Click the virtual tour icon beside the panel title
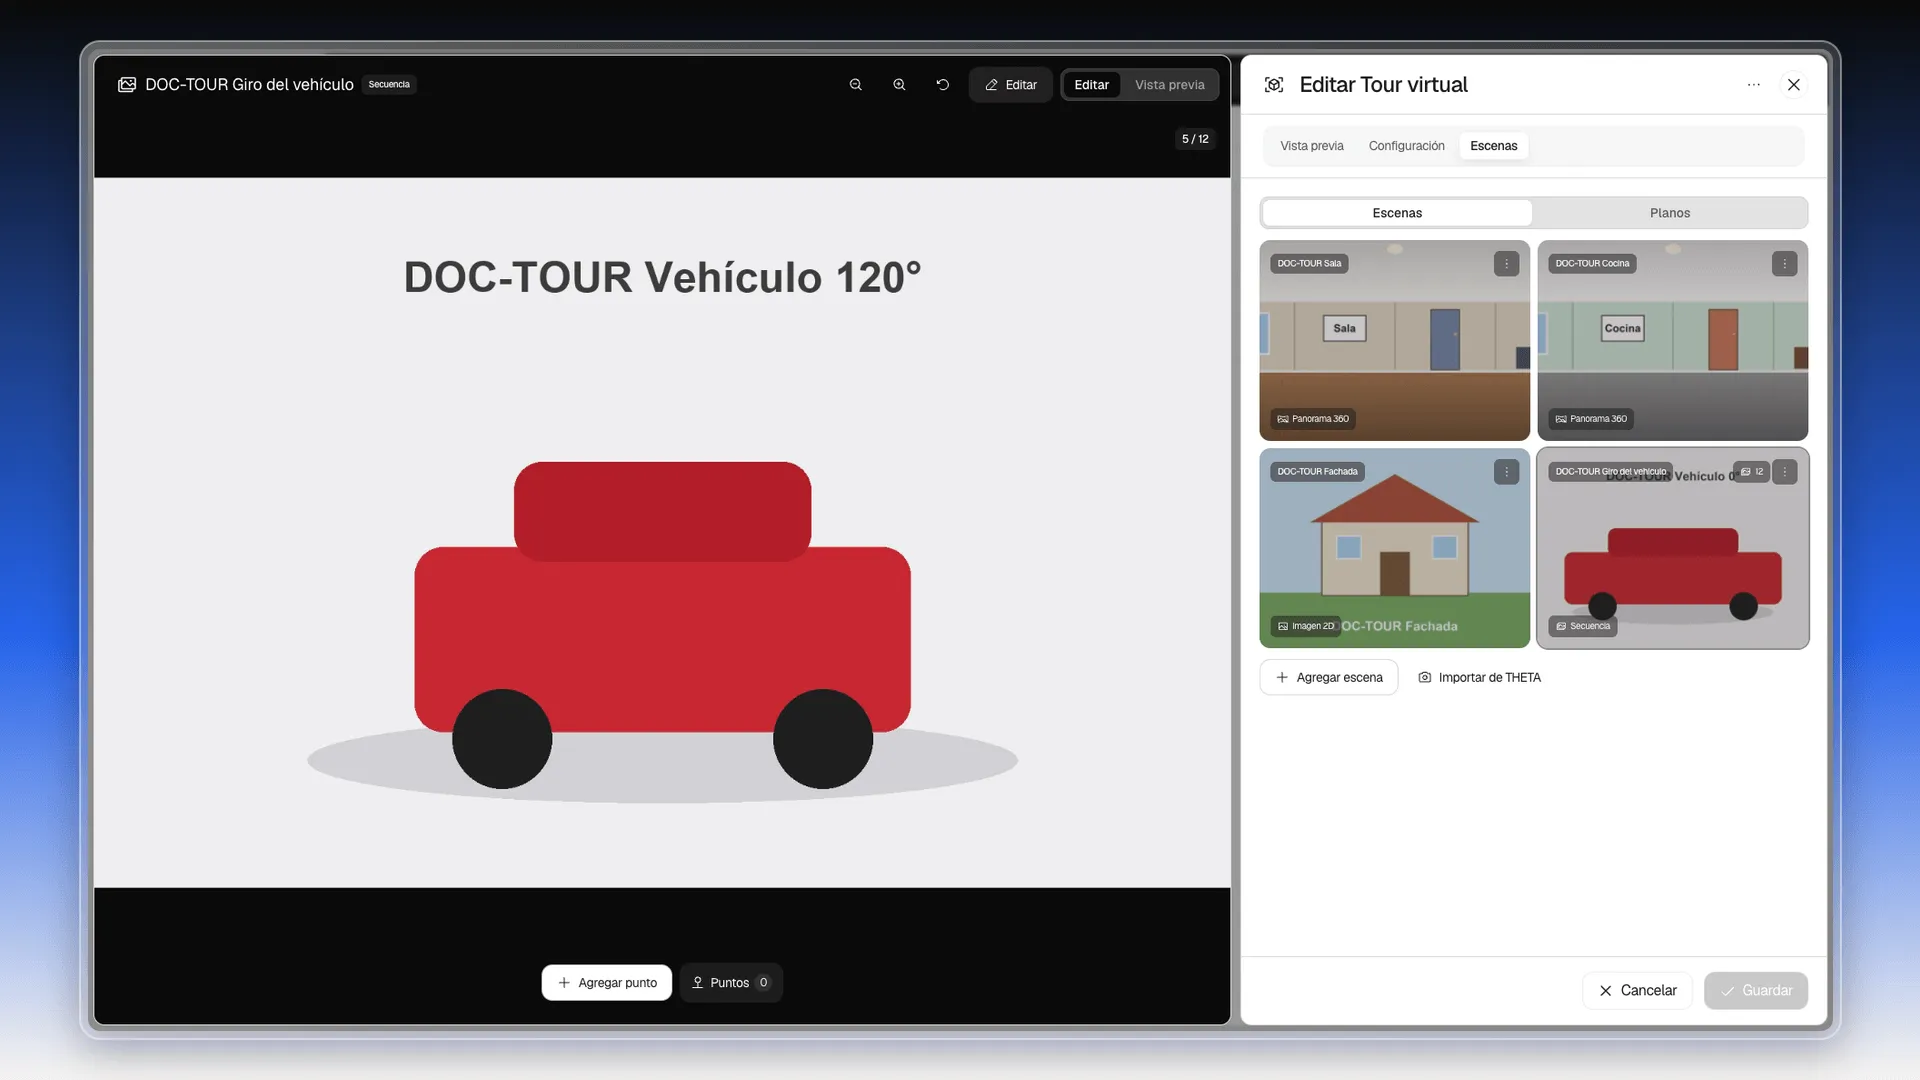The image size is (1920, 1080). coord(1274,85)
